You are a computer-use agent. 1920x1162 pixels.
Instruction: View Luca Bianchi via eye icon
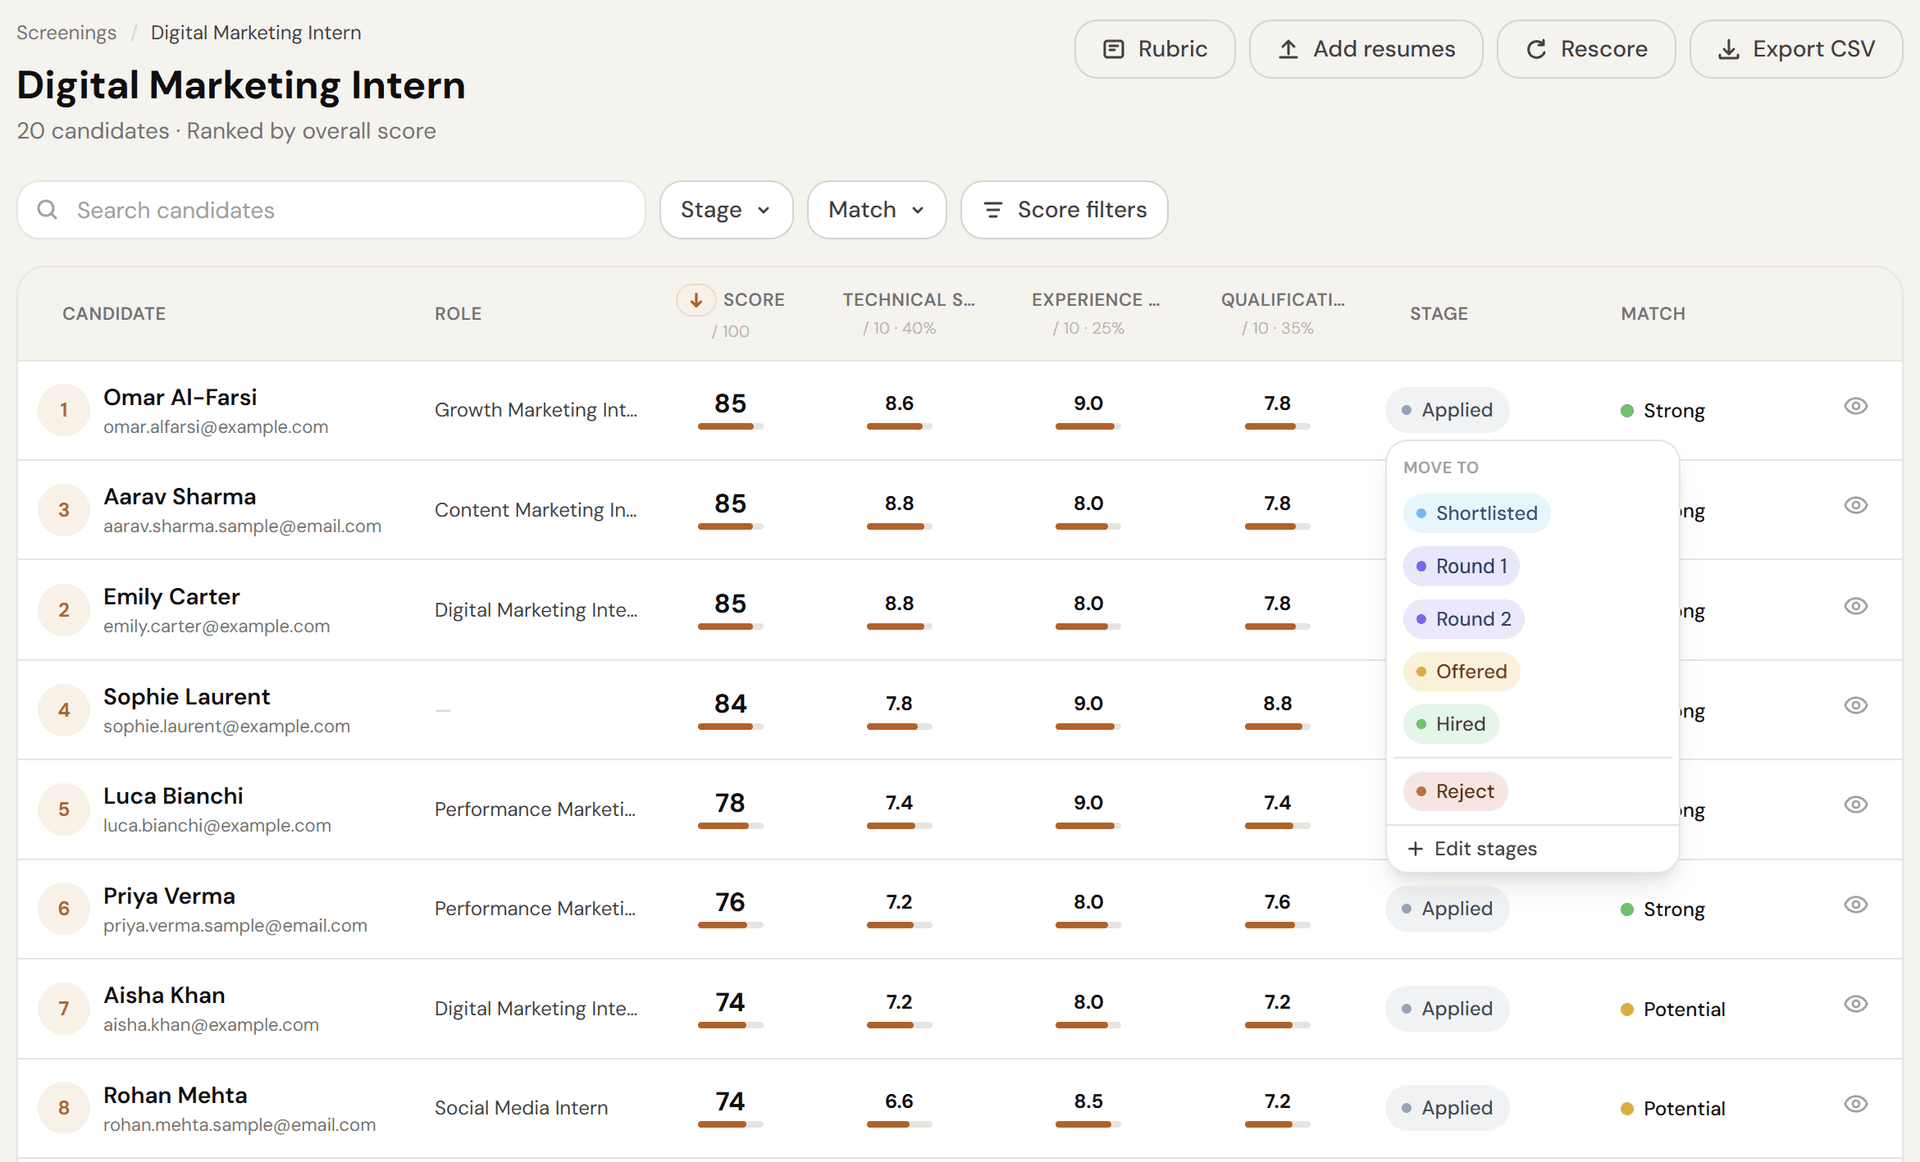pos(1855,804)
